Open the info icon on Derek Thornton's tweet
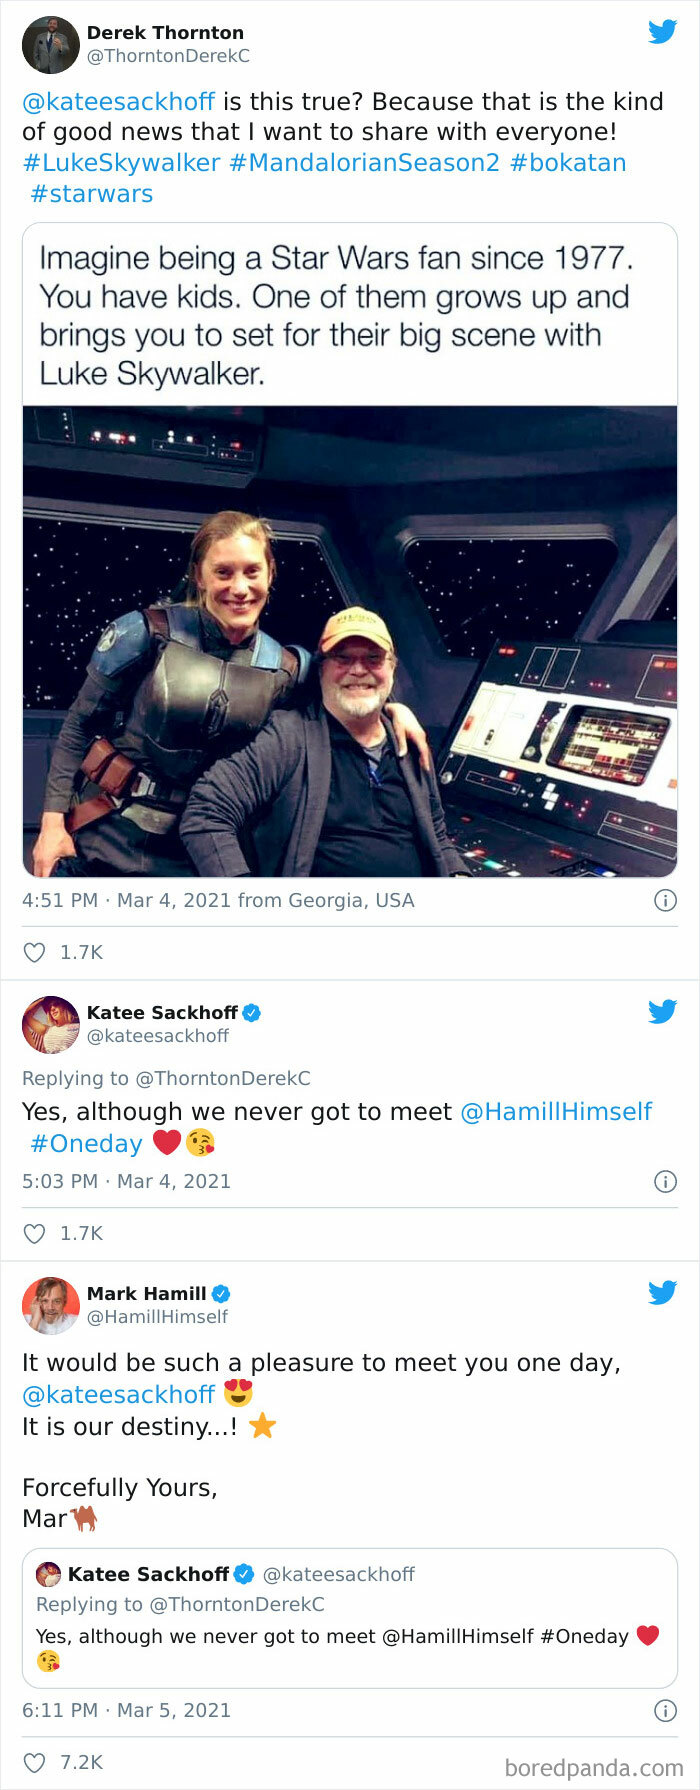The height and width of the screenshot is (1790, 700). tap(666, 900)
